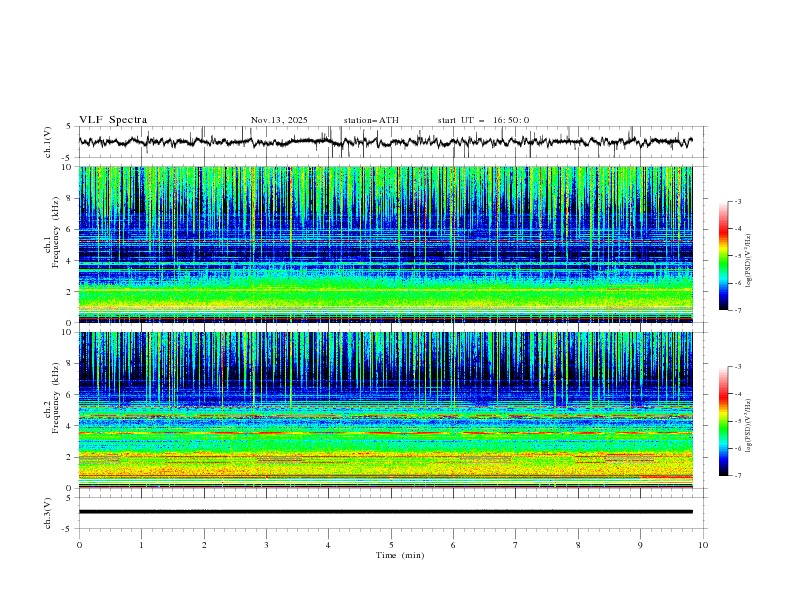Screen dimensions: 792x612
Task: Click the "ch.1(V)" waveform axis label
Action: (48, 142)
